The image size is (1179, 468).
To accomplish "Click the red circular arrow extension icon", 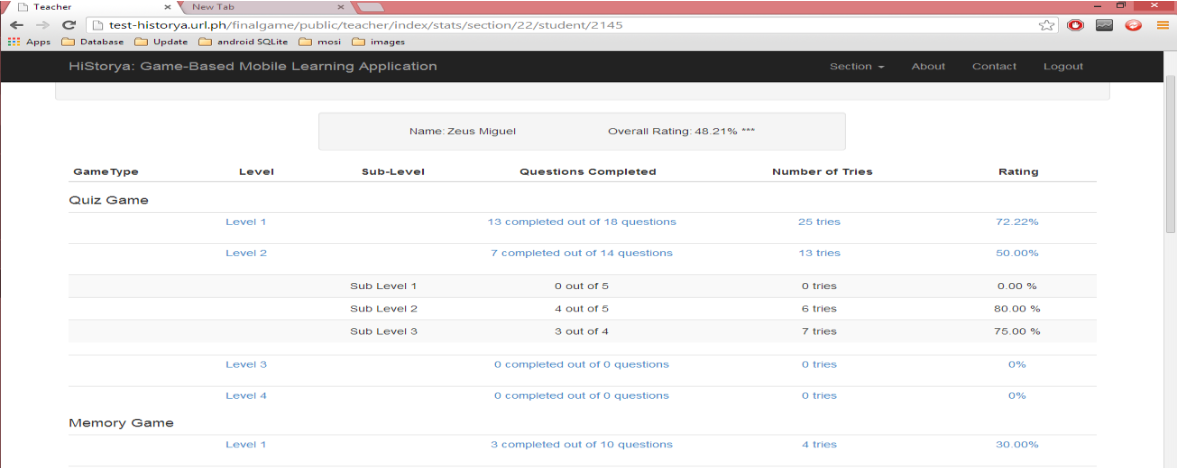I will tap(1133, 25).
